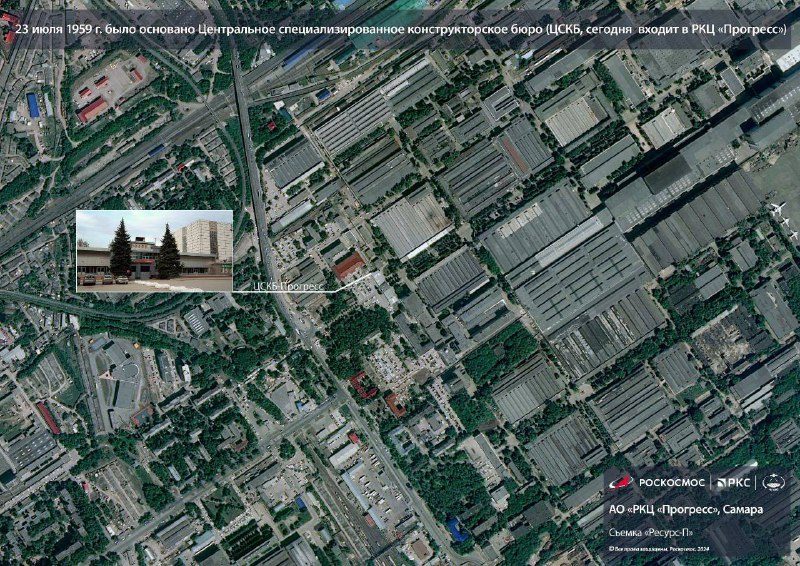This screenshot has width=800, height=566.
Task: Open the inset photo of ЦСКБ building
Action: point(155,250)
